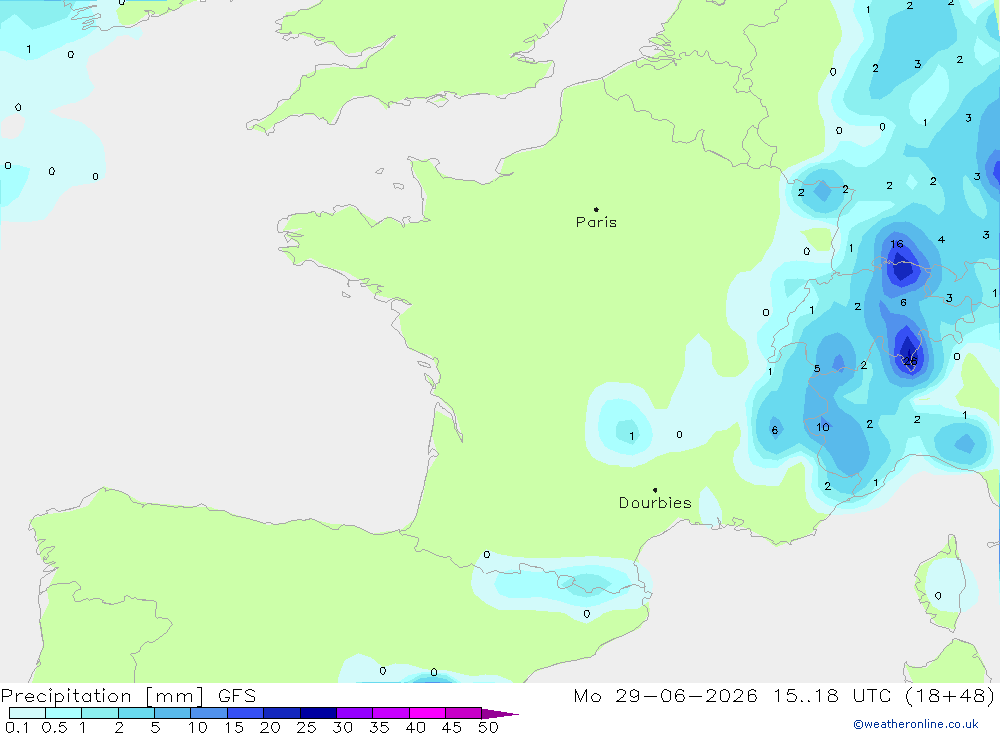Pick the 0.1–0.5 mm legend swatch
1000x733 pixels.
pos(27,713)
